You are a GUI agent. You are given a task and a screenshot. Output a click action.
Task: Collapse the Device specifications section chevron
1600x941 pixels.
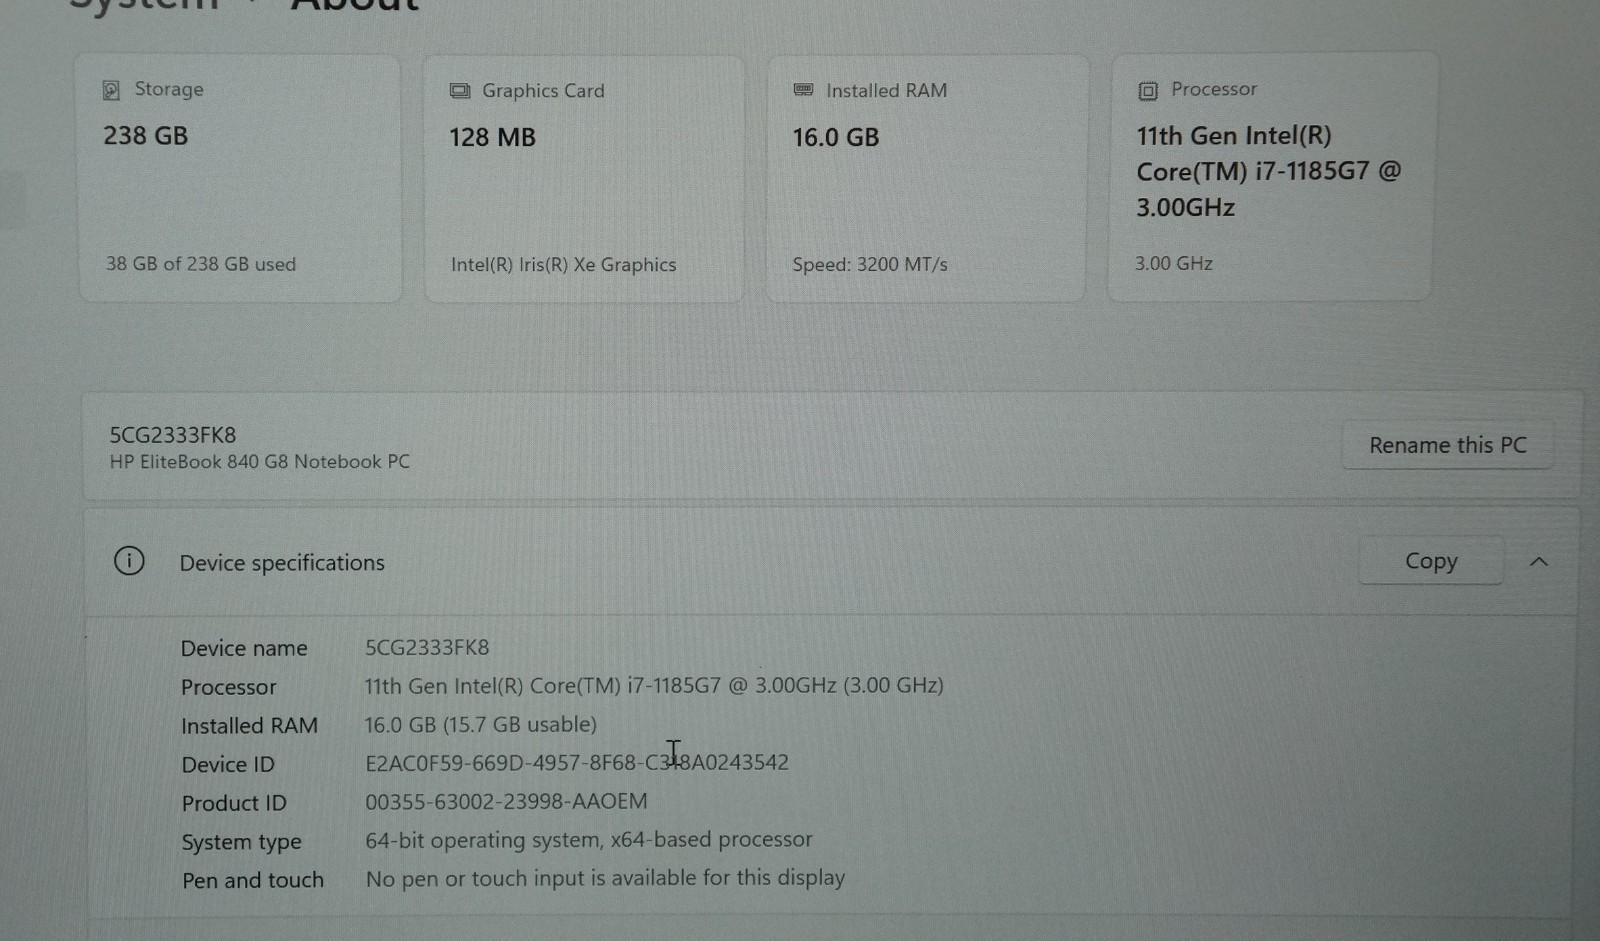1539,562
